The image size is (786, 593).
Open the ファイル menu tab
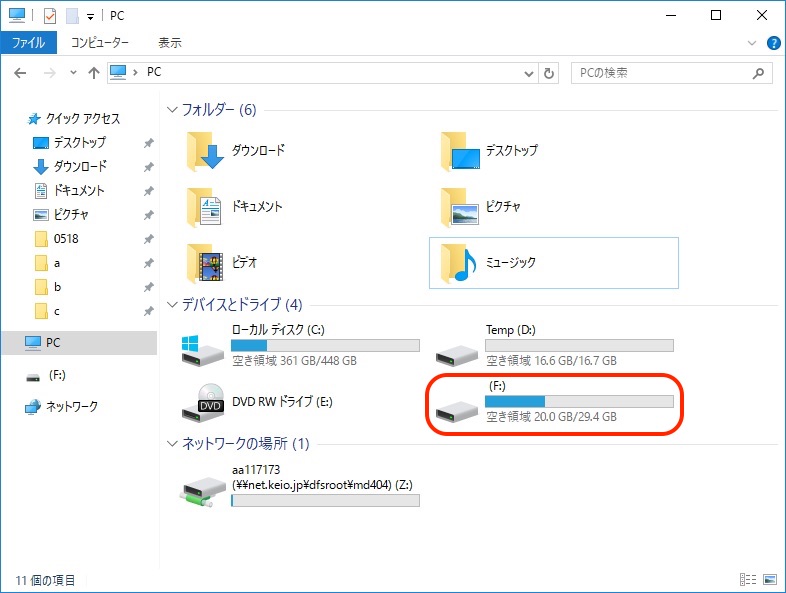click(x=28, y=43)
